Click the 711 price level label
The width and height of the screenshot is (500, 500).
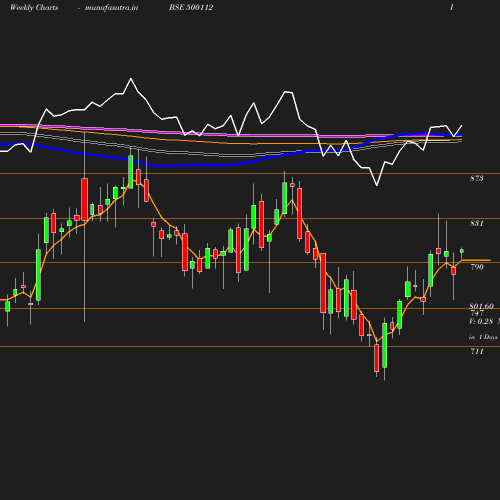pyautogui.click(x=477, y=351)
